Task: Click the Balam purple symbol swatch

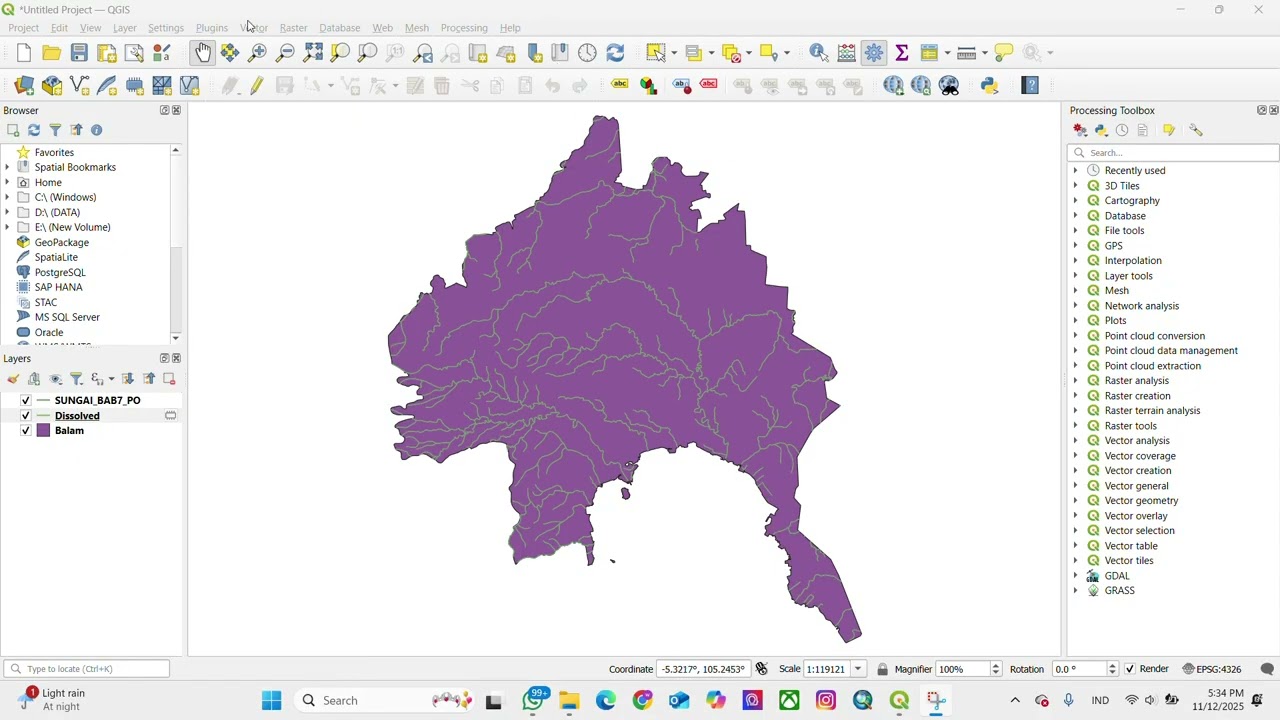Action: tap(44, 430)
